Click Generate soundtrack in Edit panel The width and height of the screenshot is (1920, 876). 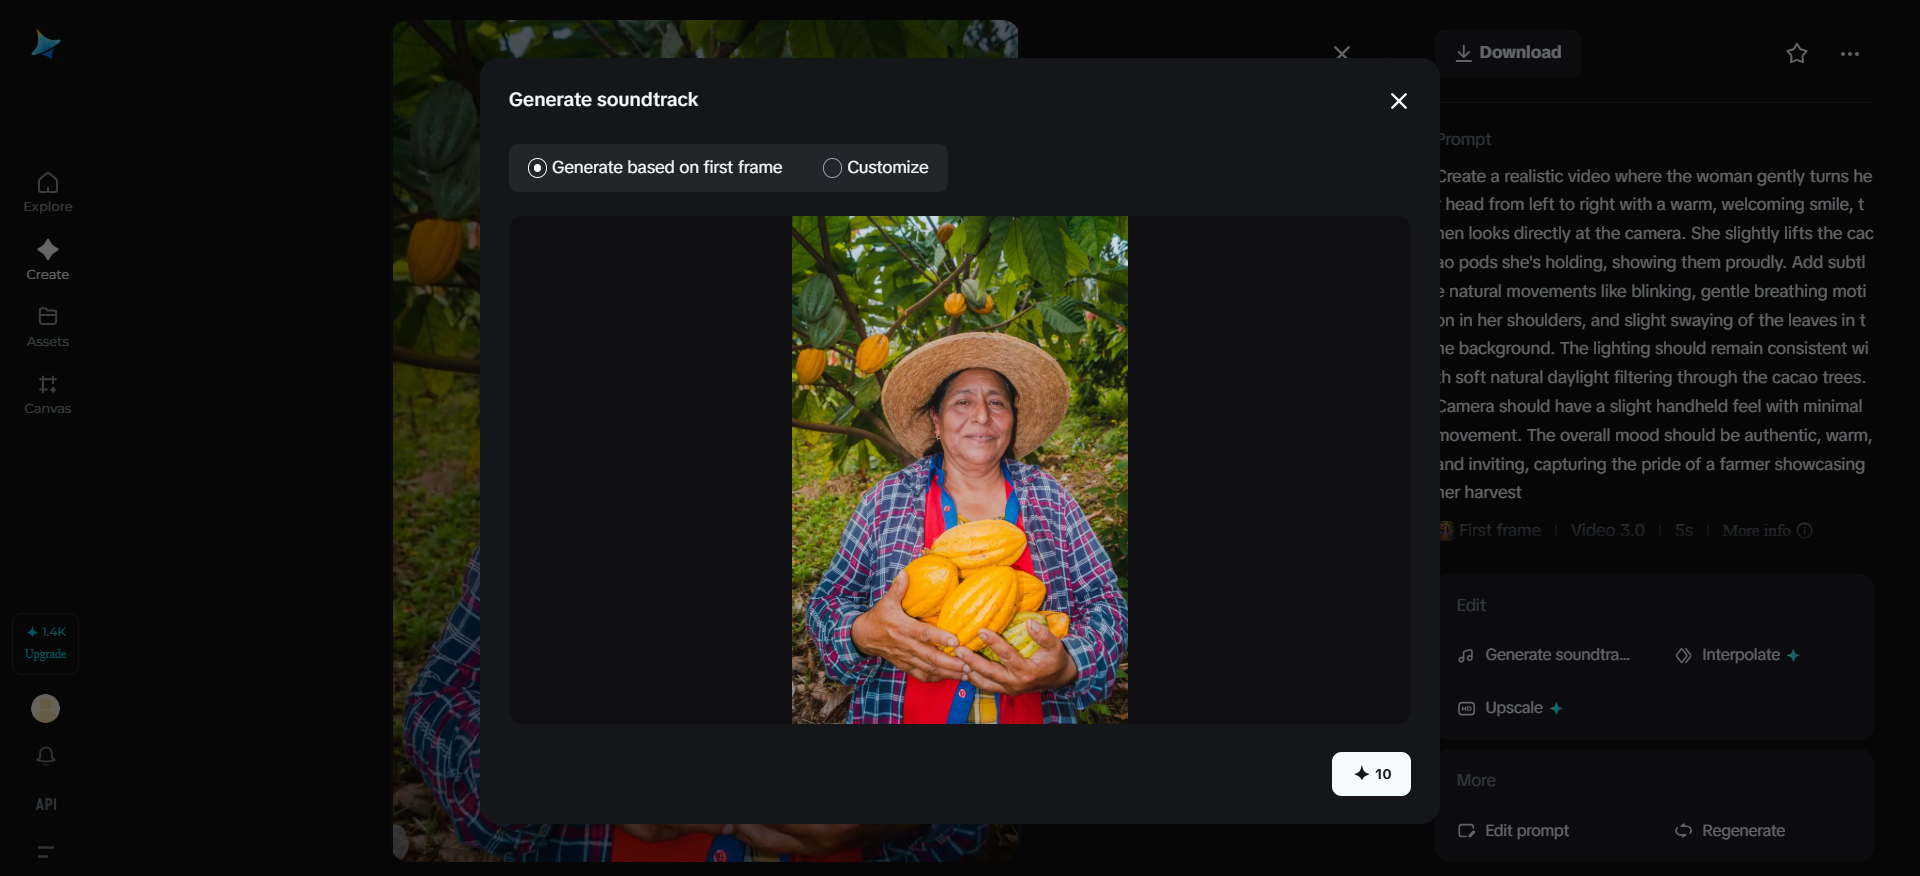[1544, 655]
